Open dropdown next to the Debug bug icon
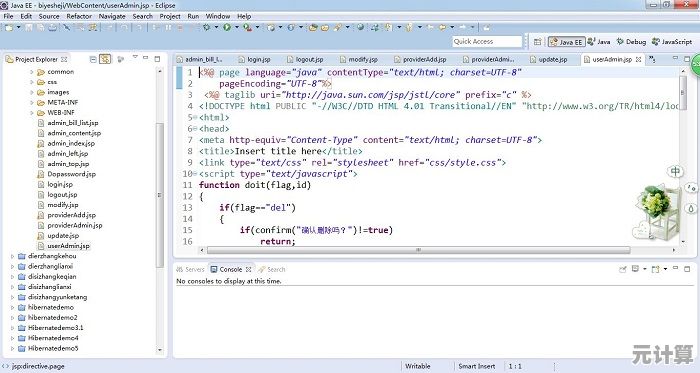Screen dimensions: 700x373 click(x=216, y=28)
